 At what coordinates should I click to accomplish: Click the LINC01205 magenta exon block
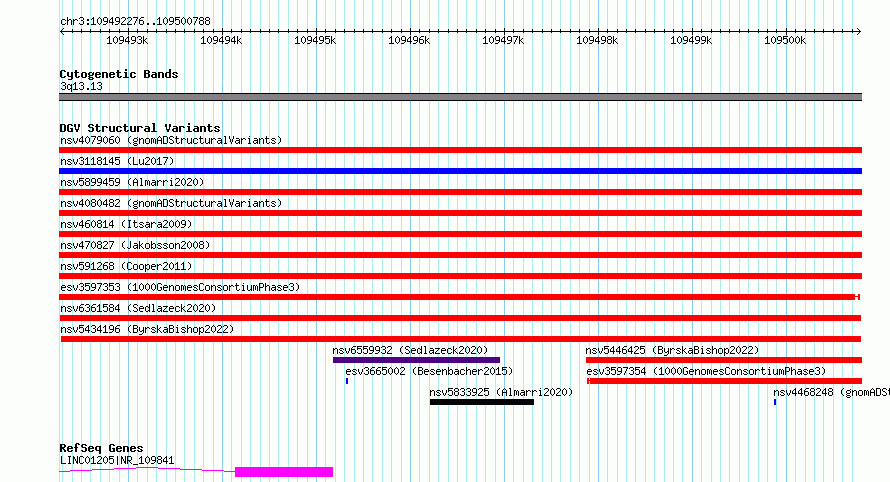coord(284,472)
